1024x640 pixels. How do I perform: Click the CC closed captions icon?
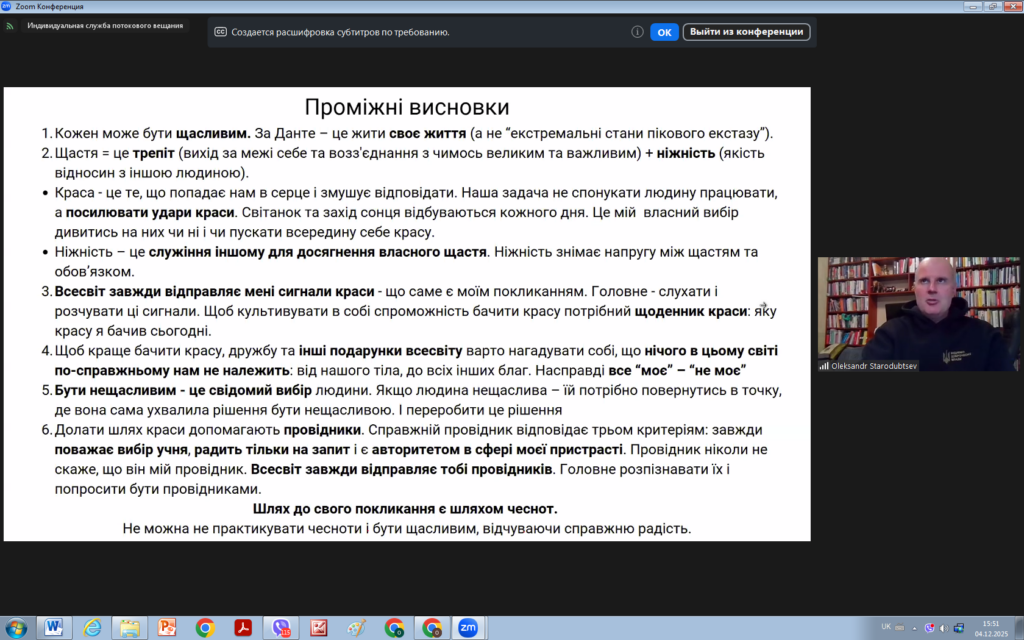click(220, 32)
